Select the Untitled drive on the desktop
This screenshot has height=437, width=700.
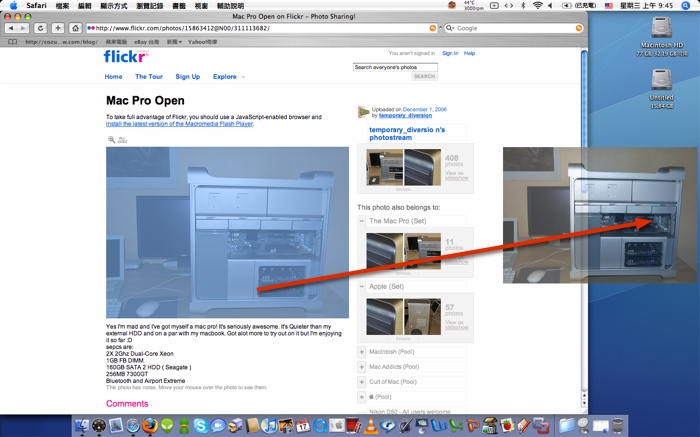click(661, 80)
